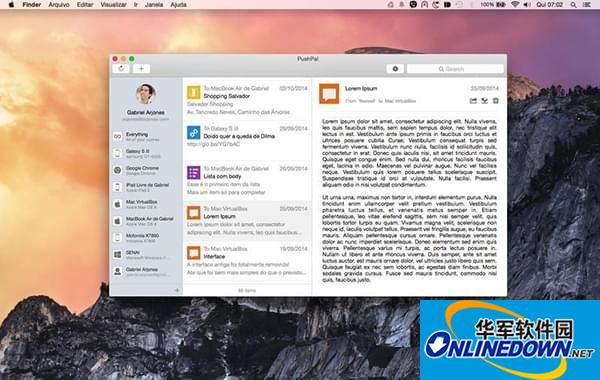Click the orange note icon in list Lorem Ipsum row
600x380 pixels.
click(x=194, y=213)
